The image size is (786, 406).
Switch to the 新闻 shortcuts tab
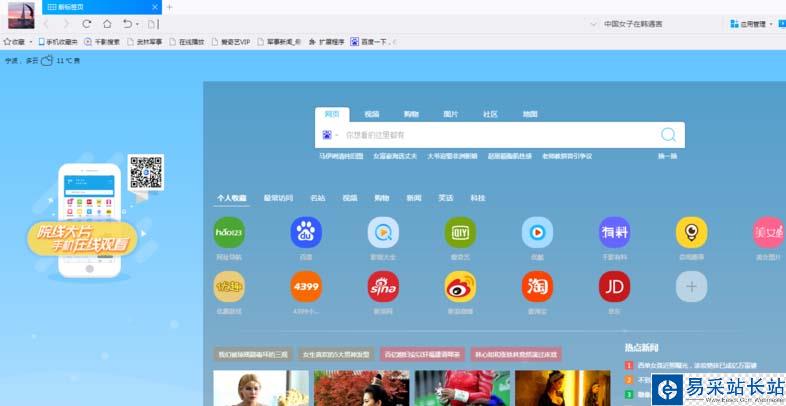coord(414,198)
